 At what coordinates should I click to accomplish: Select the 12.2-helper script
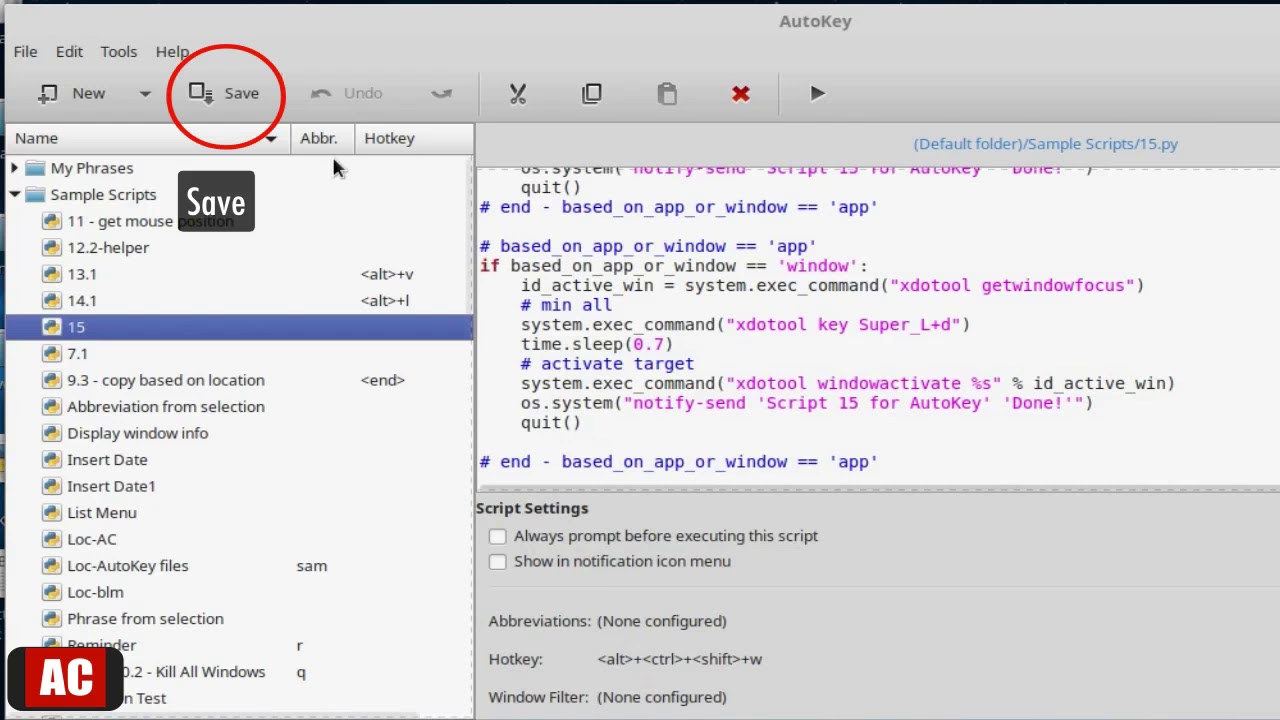click(108, 248)
